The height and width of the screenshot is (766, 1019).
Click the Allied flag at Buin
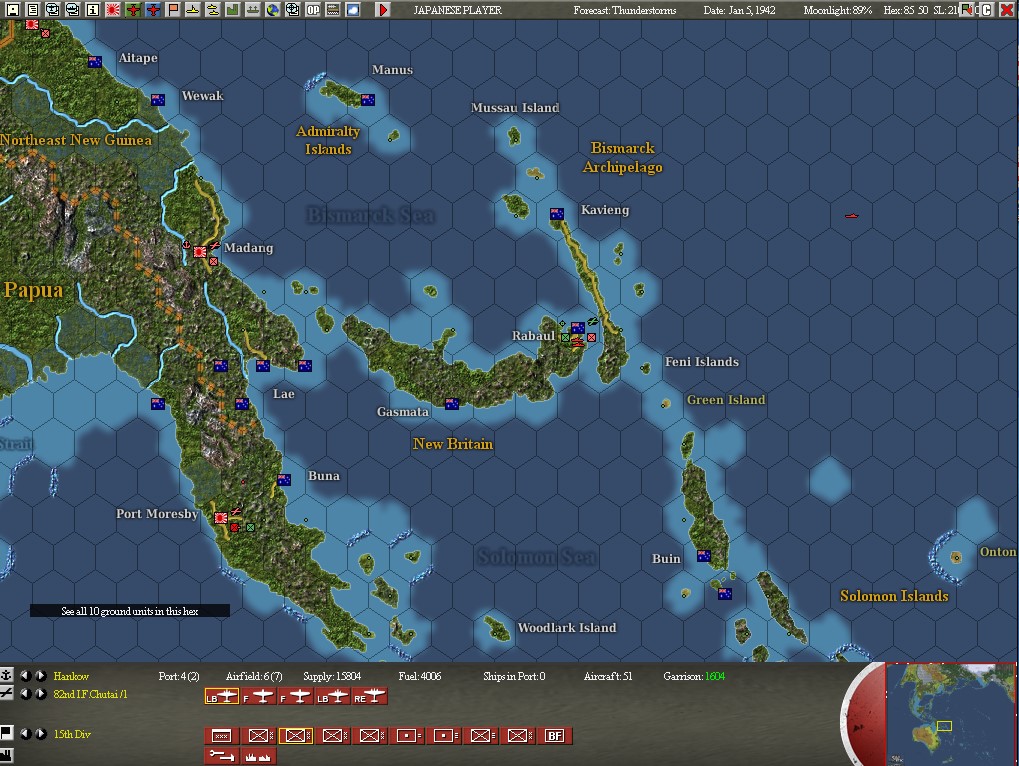[x=704, y=555]
